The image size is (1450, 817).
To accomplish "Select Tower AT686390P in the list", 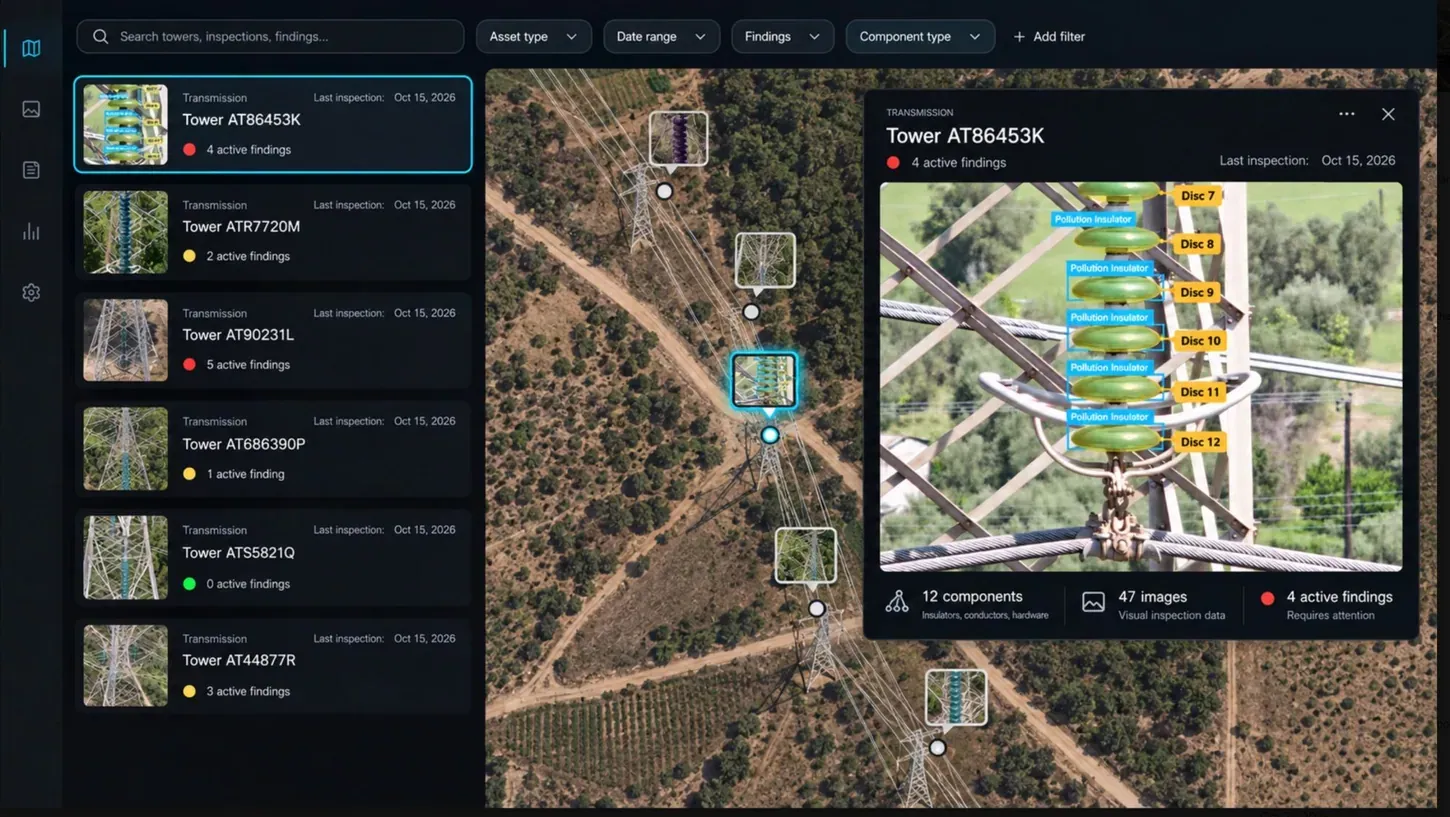I will pos(273,449).
